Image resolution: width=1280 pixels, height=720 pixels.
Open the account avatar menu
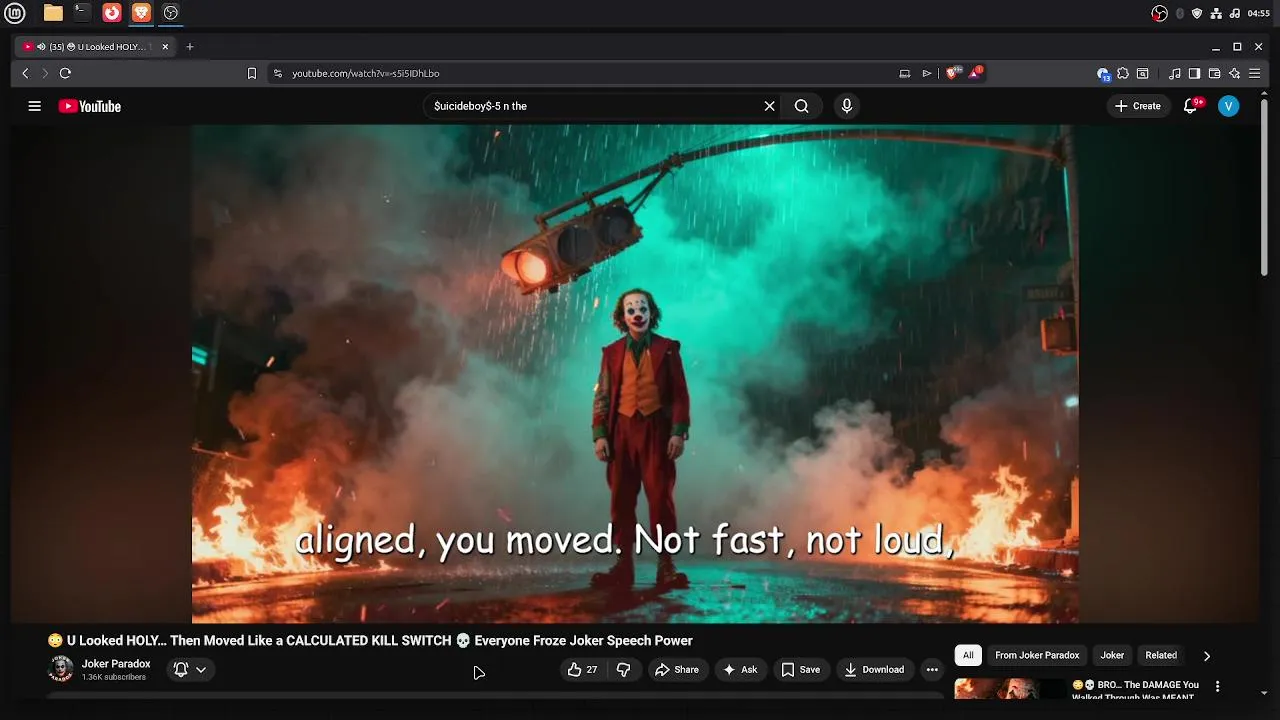(x=1229, y=106)
